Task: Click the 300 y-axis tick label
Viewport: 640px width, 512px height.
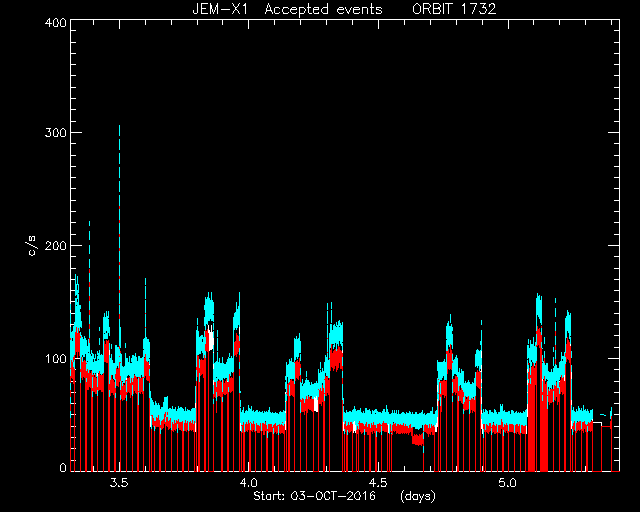Action: pos(56,133)
